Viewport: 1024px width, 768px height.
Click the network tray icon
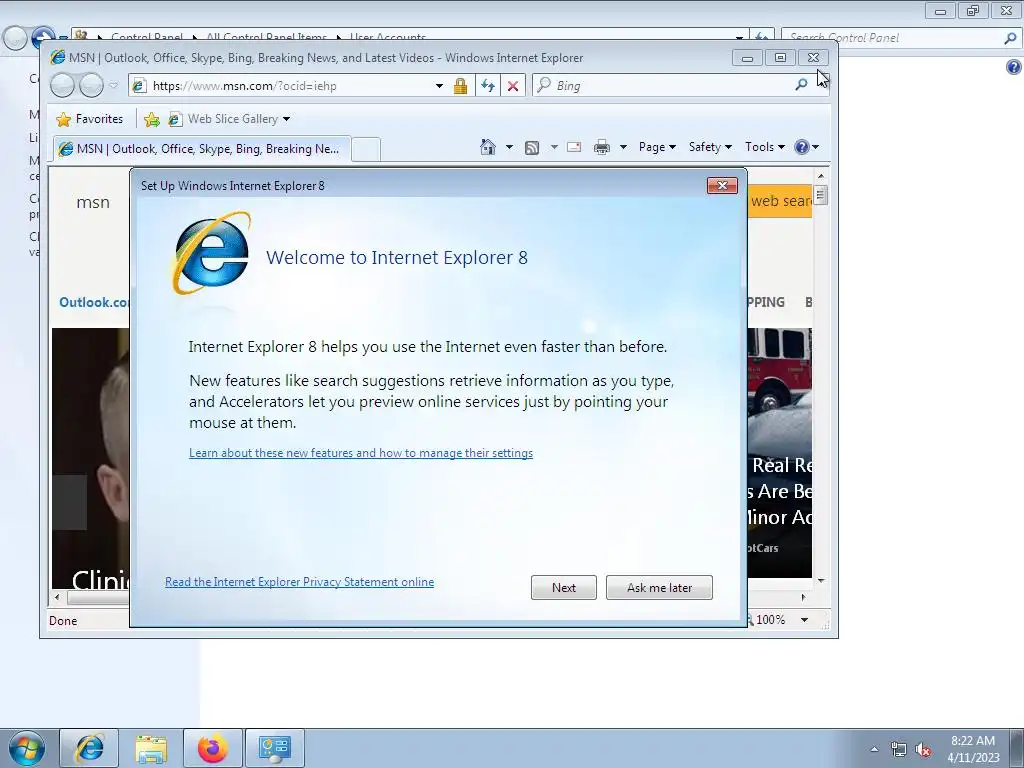pos(899,750)
